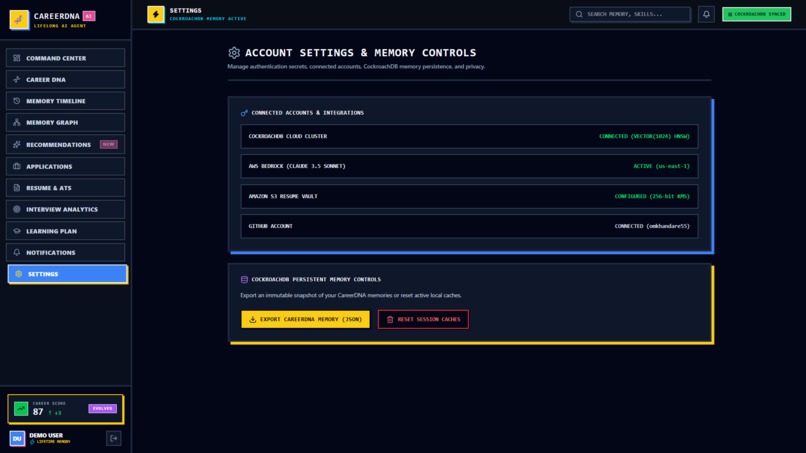Click the EVOLVED badge in career score card

pyautogui.click(x=102, y=409)
